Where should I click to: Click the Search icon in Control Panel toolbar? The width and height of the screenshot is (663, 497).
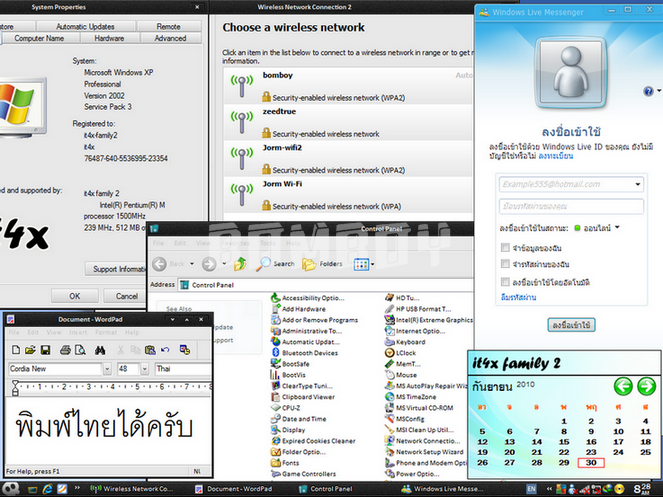[275, 264]
